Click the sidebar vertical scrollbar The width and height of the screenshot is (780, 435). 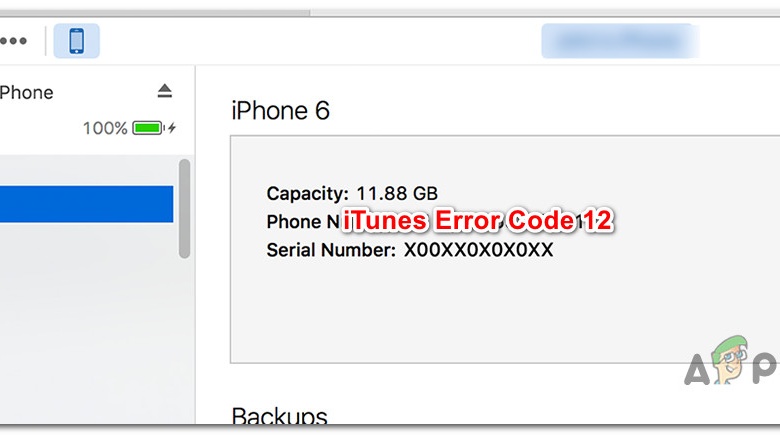[x=184, y=208]
